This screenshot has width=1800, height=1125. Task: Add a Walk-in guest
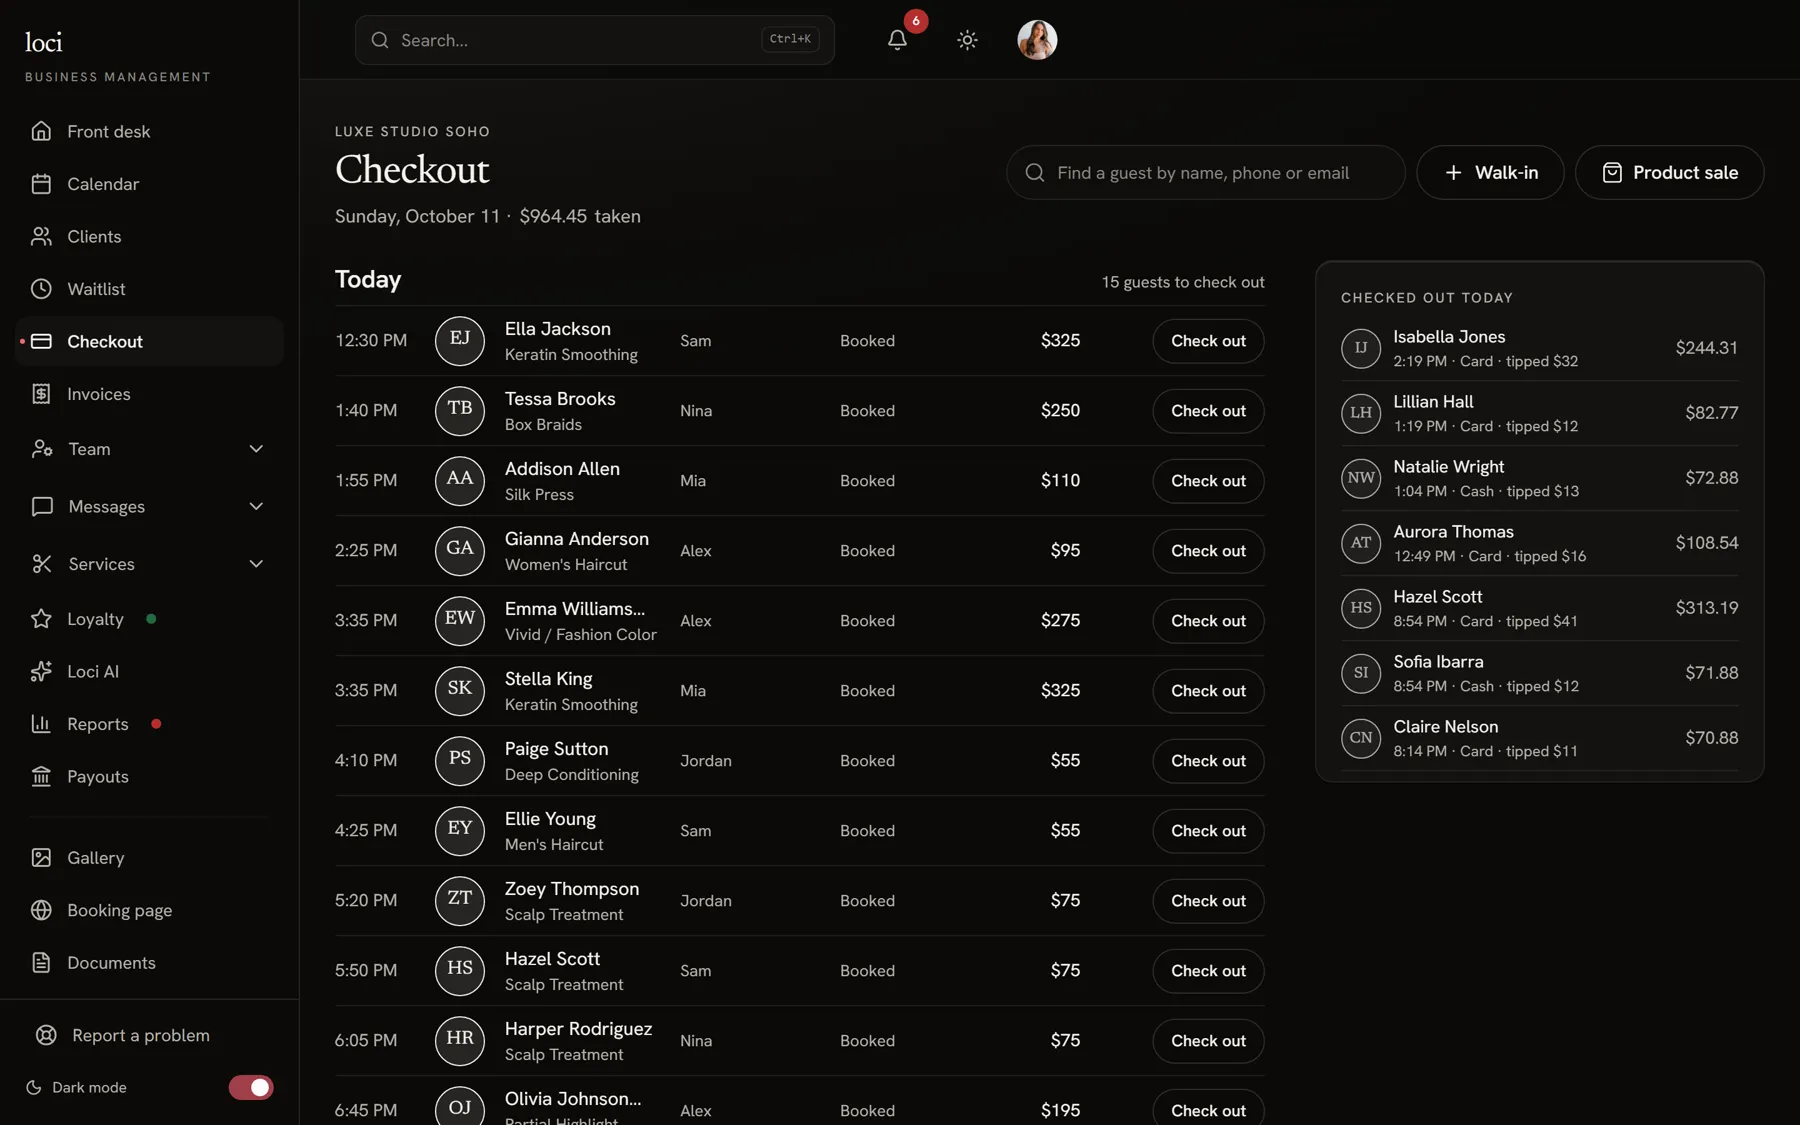(x=1490, y=173)
